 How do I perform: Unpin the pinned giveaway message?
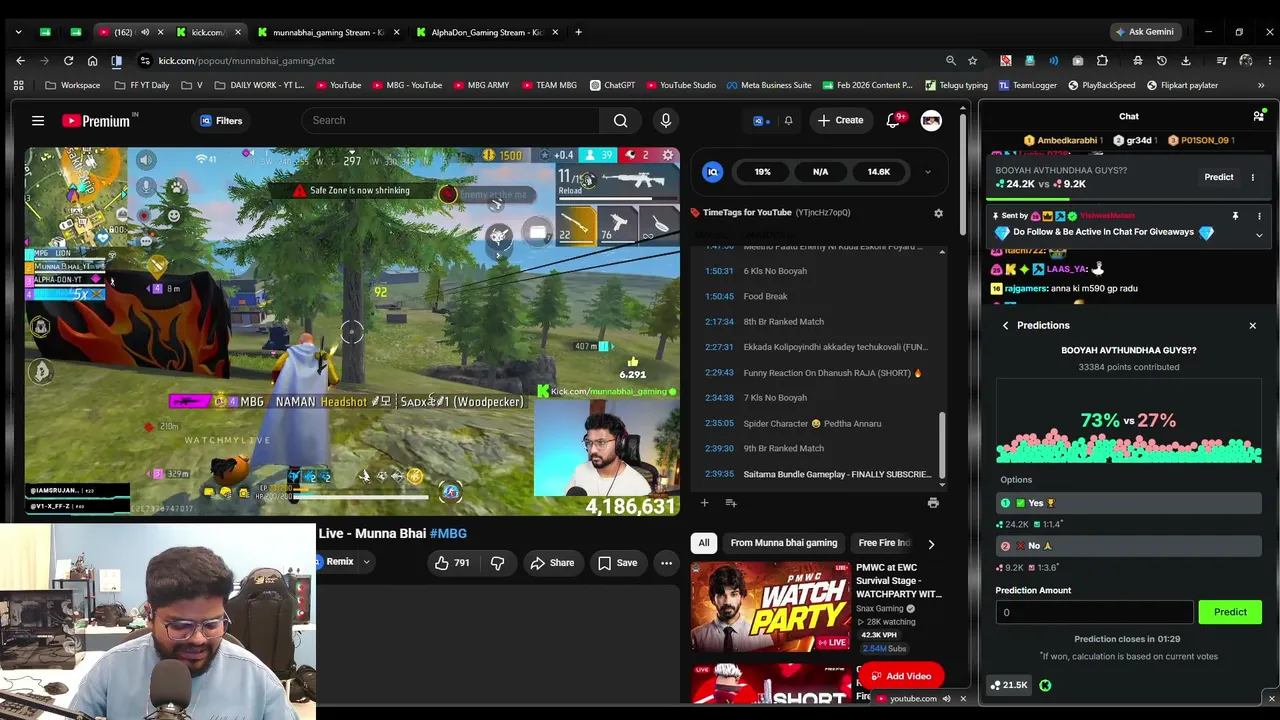(1235, 216)
